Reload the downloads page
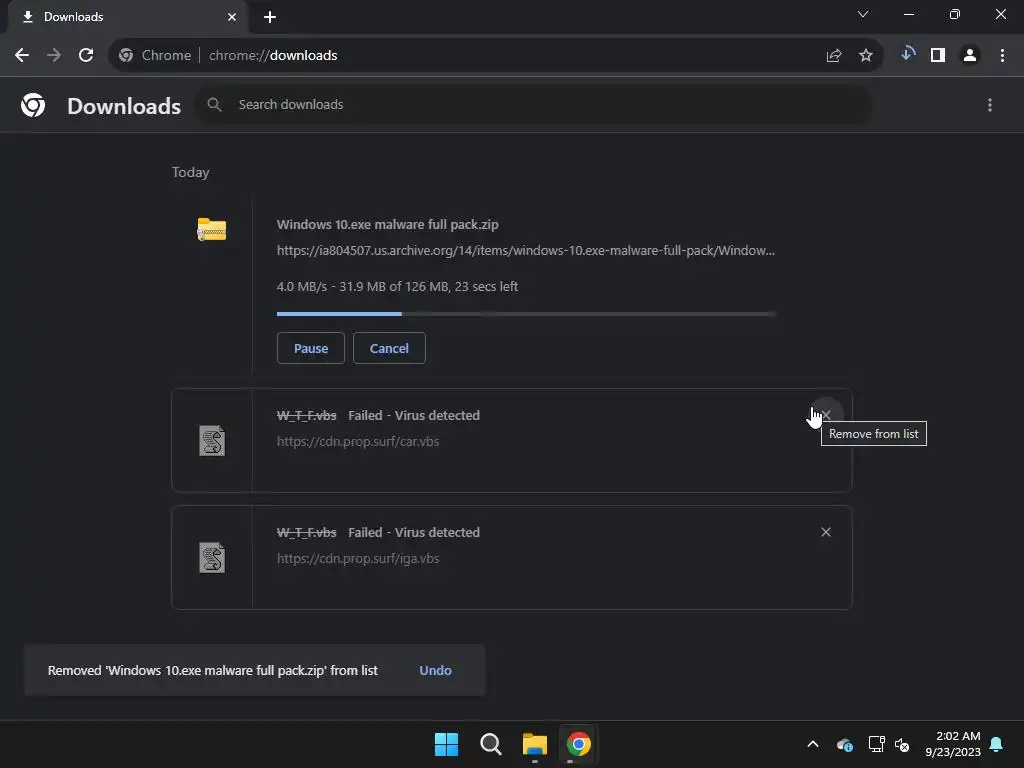The image size is (1024, 768). tap(86, 56)
